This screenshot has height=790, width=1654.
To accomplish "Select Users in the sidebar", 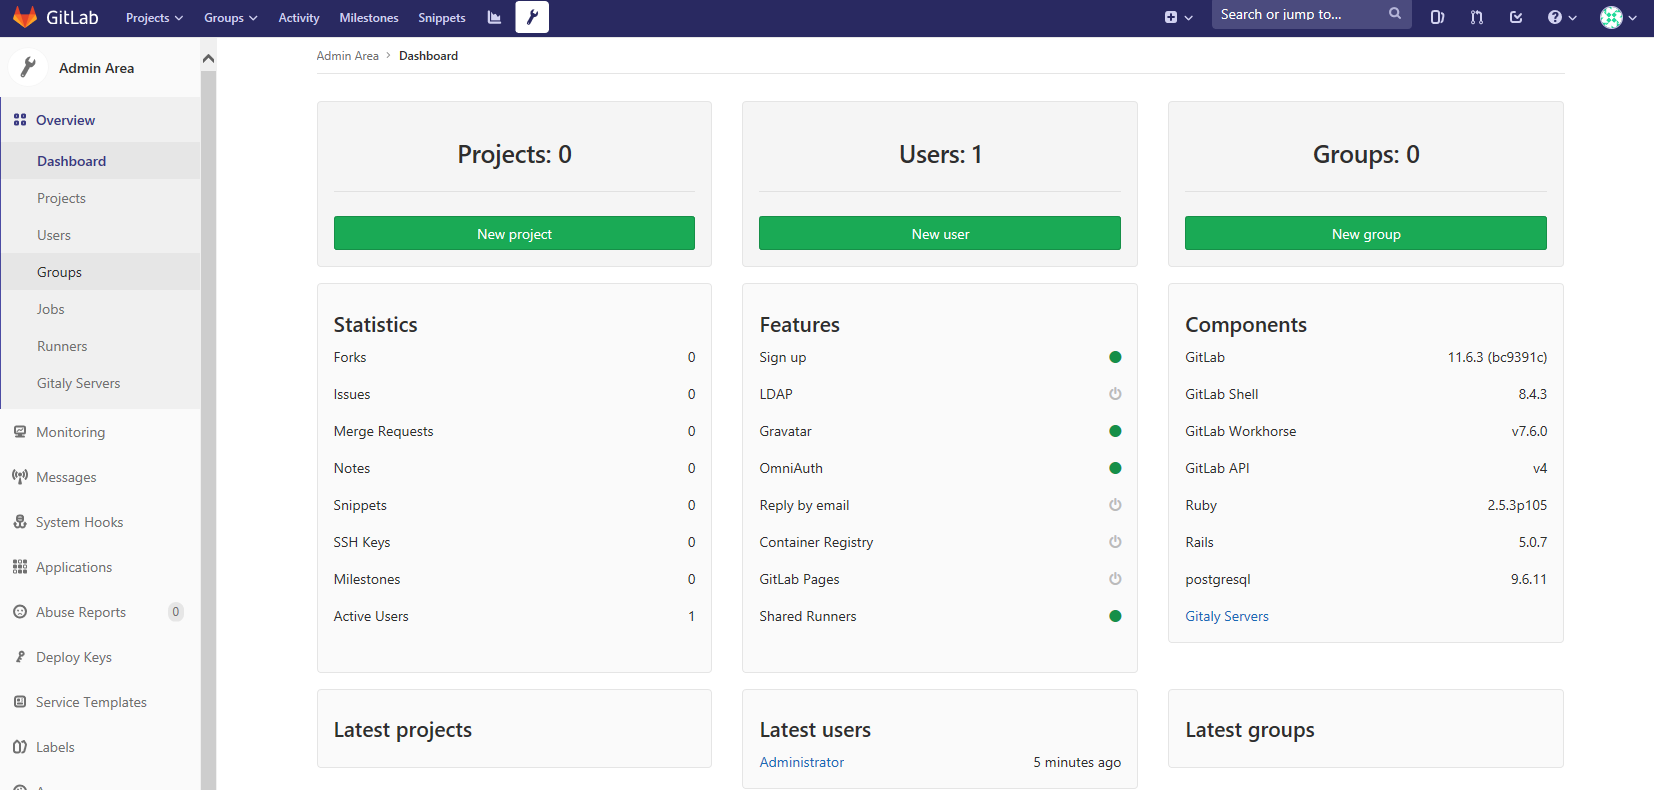I will [x=101, y=235].
